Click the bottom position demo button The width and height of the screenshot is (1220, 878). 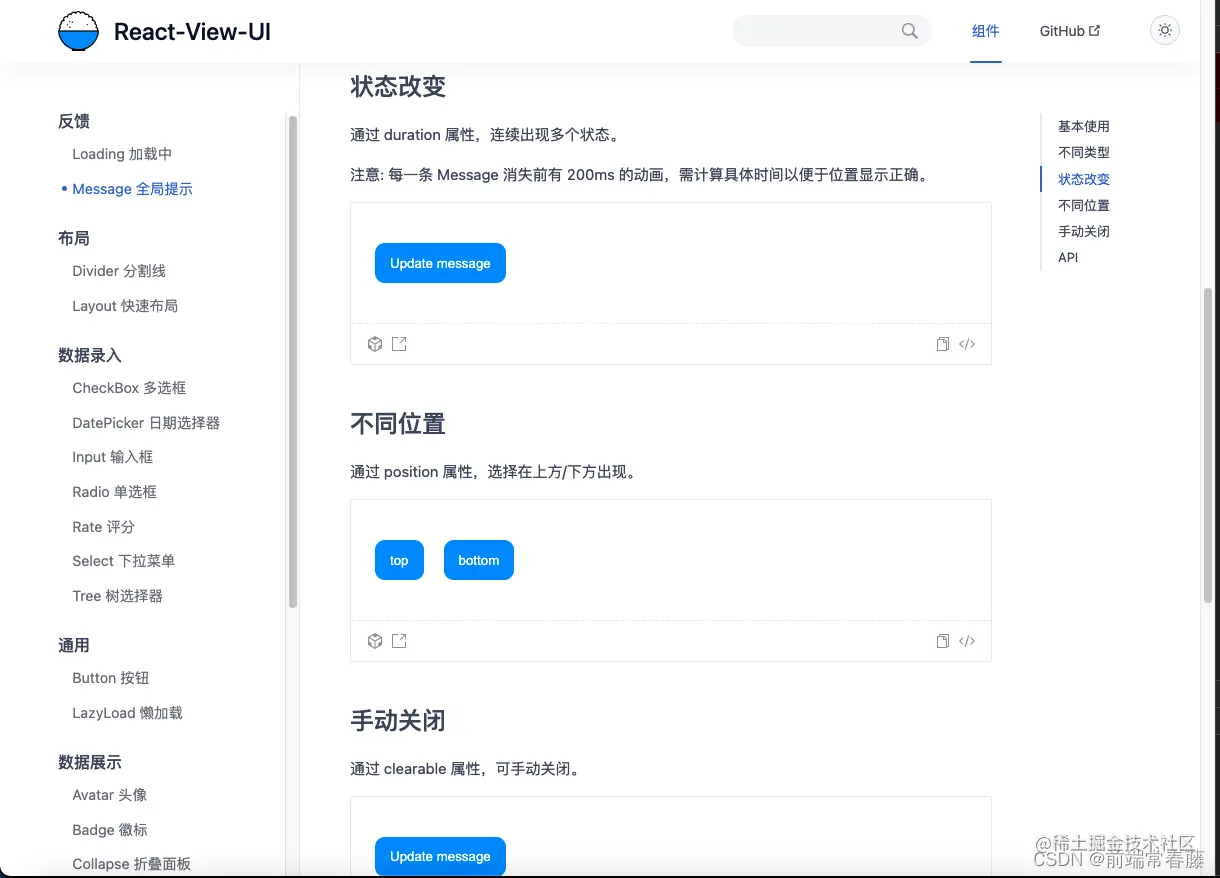(x=478, y=560)
